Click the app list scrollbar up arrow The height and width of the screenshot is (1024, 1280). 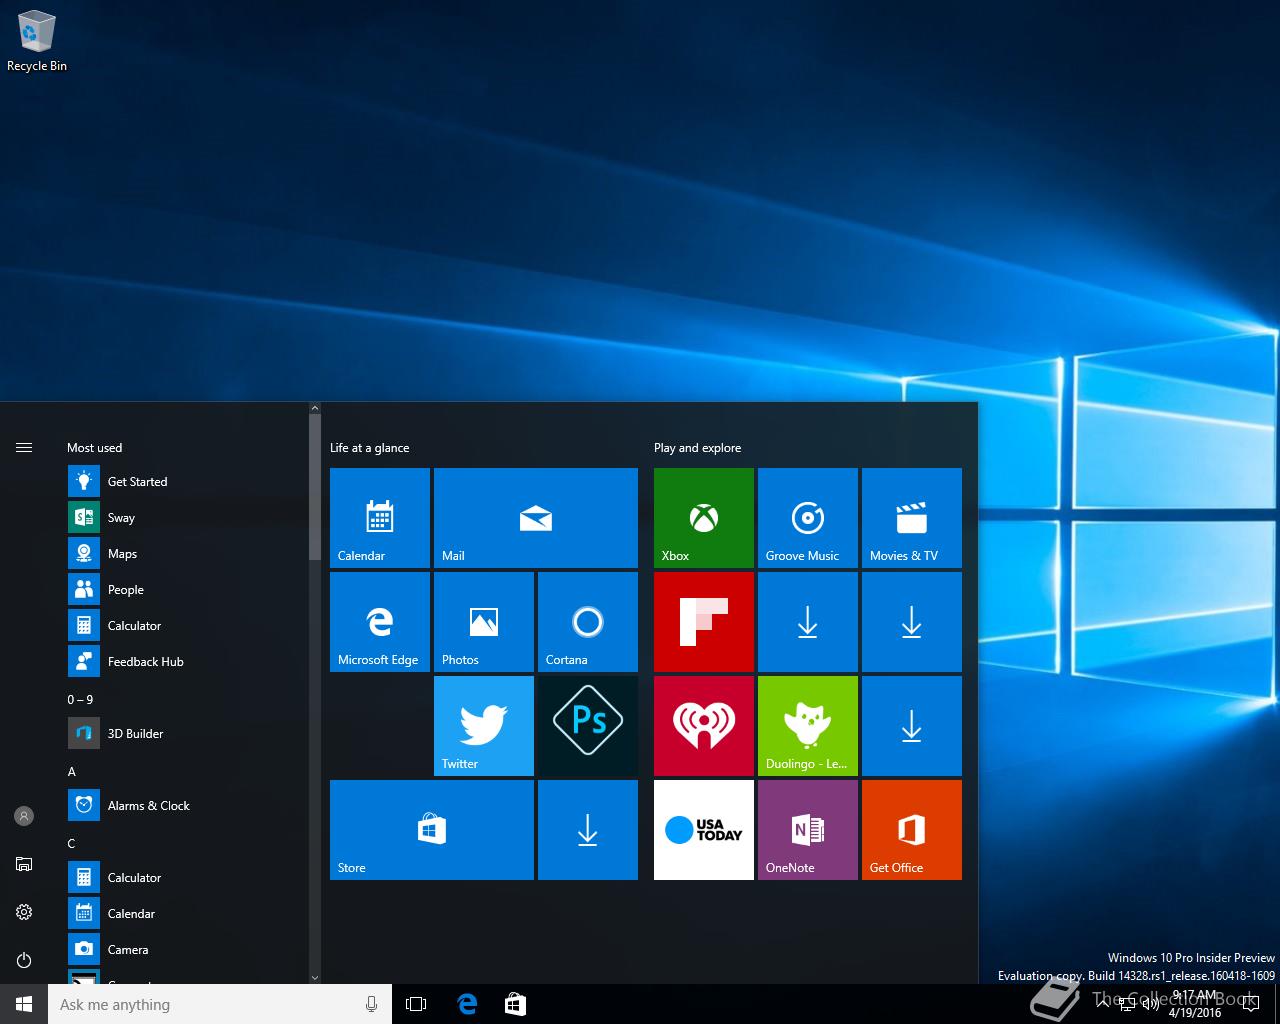(315, 408)
